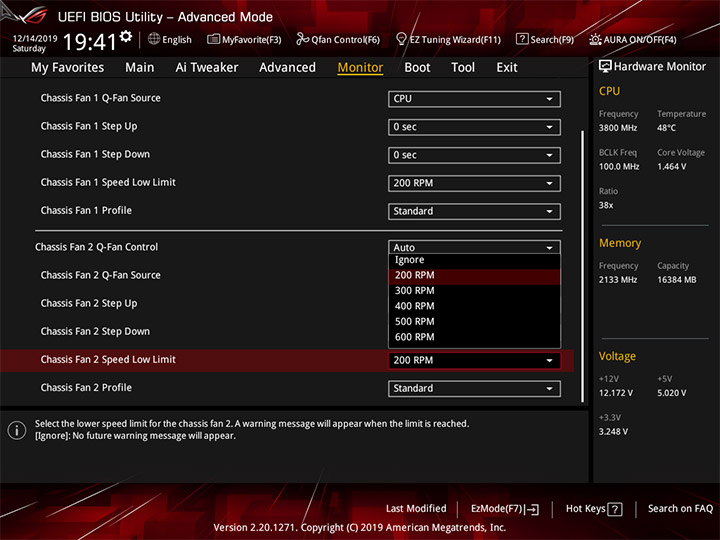Open Chassis Fan 1 Speed Low Limit dropdown
Screen dimensions: 720x540
[474, 183]
